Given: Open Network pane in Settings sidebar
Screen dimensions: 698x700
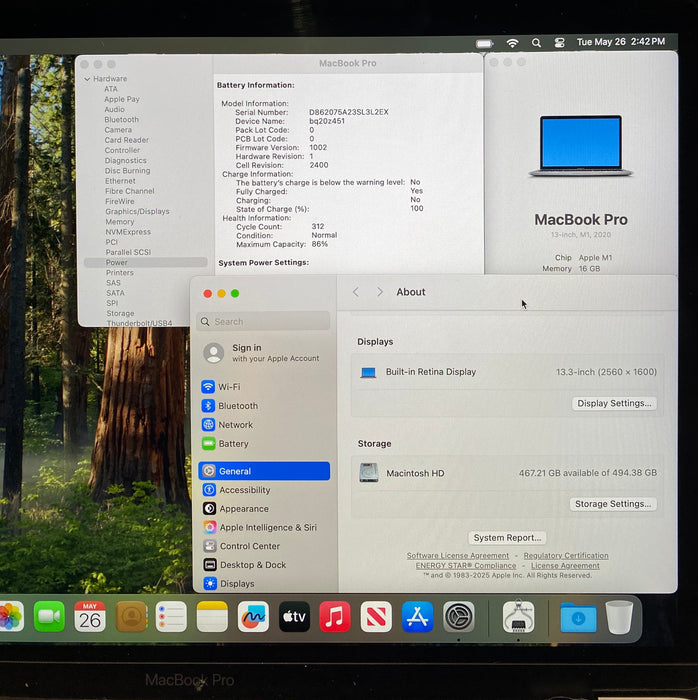Looking at the screenshot, I should tap(264, 425).
